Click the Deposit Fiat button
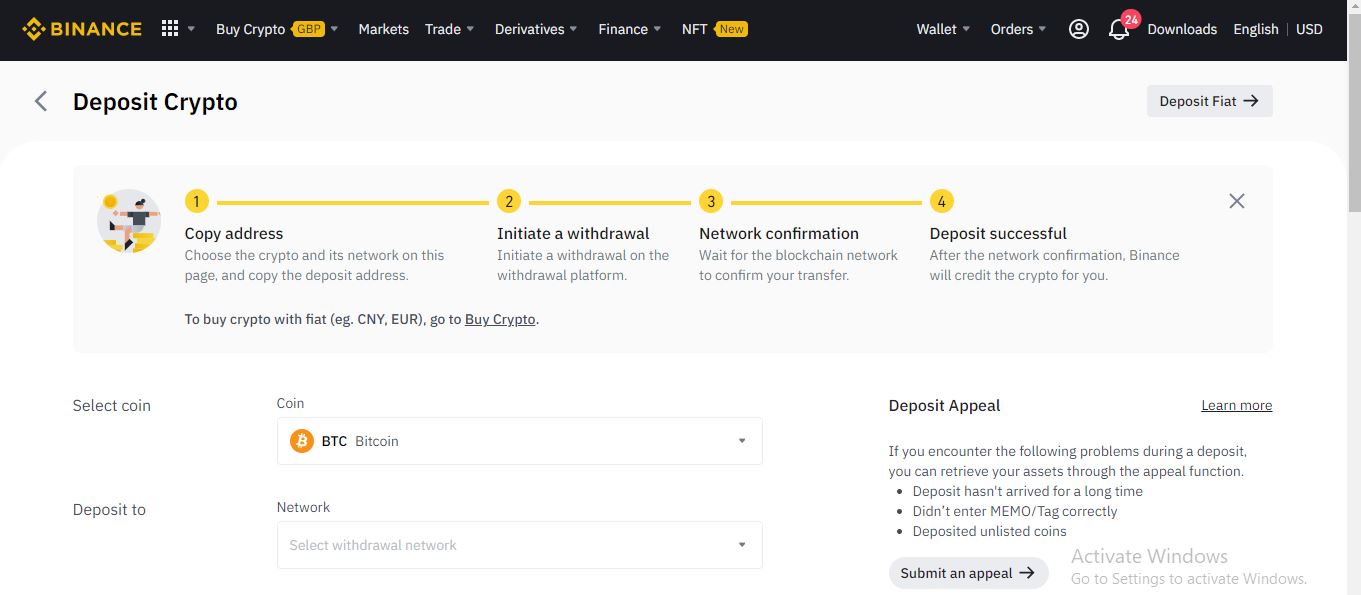The image size is (1361, 595). 1209,101
